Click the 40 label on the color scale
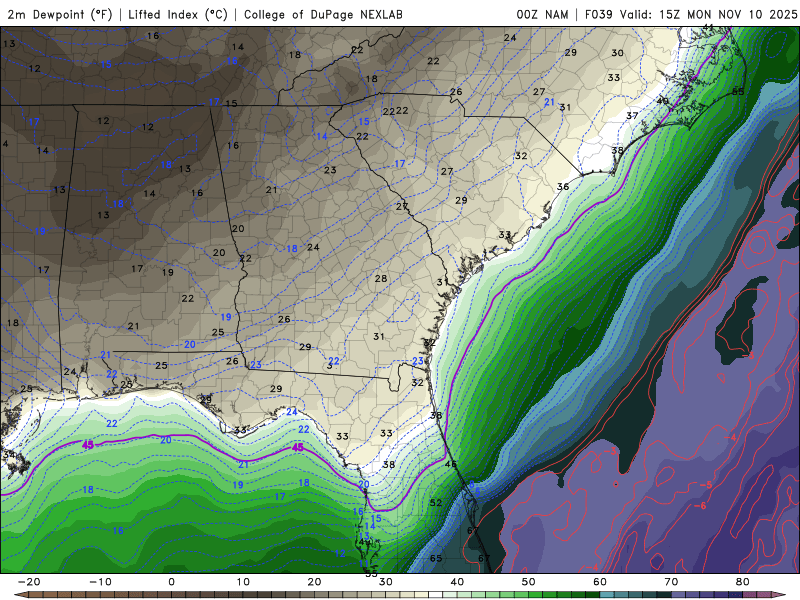This screenshot has height=600, width=800. [x=457, y=582]
